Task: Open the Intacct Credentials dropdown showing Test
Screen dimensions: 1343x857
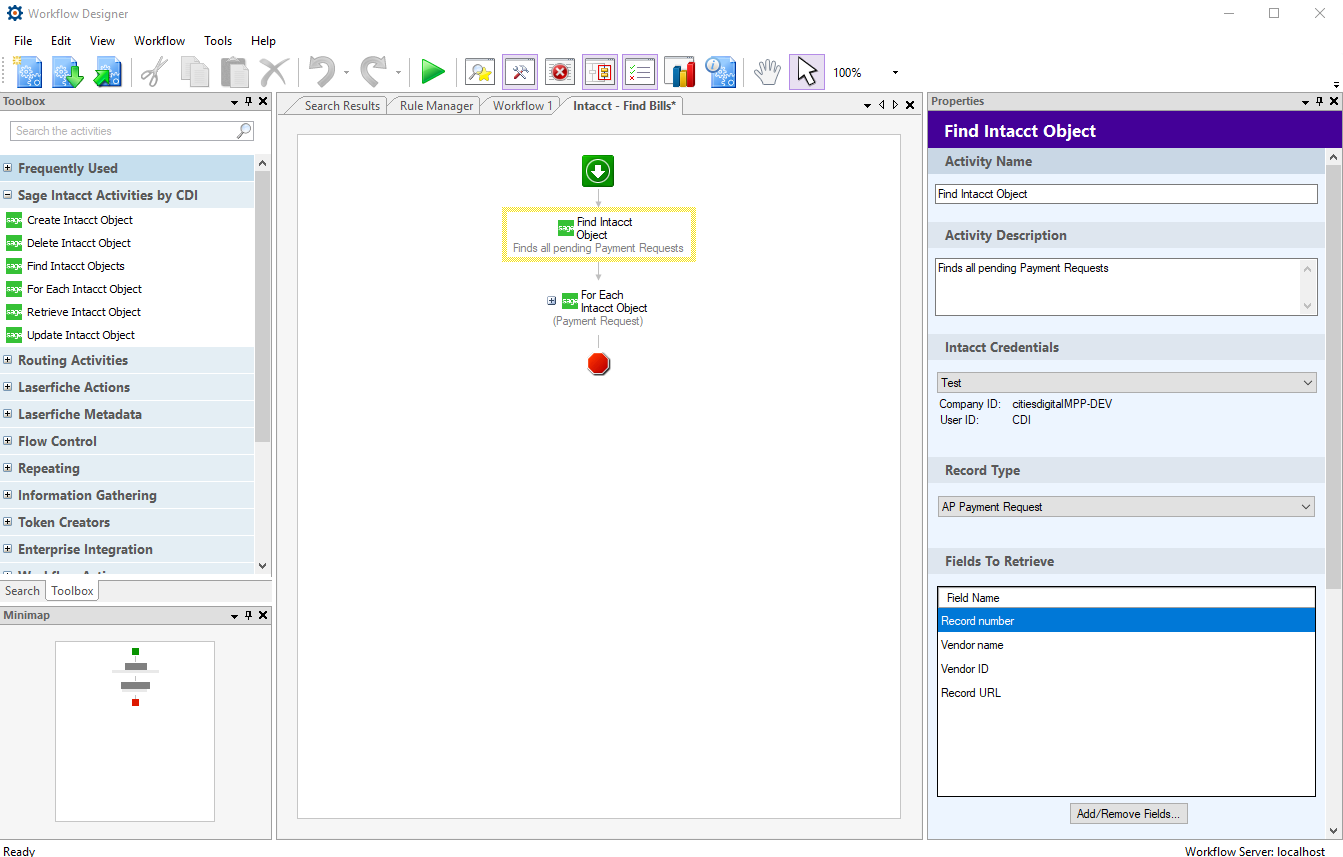Action: point(1127,383)
